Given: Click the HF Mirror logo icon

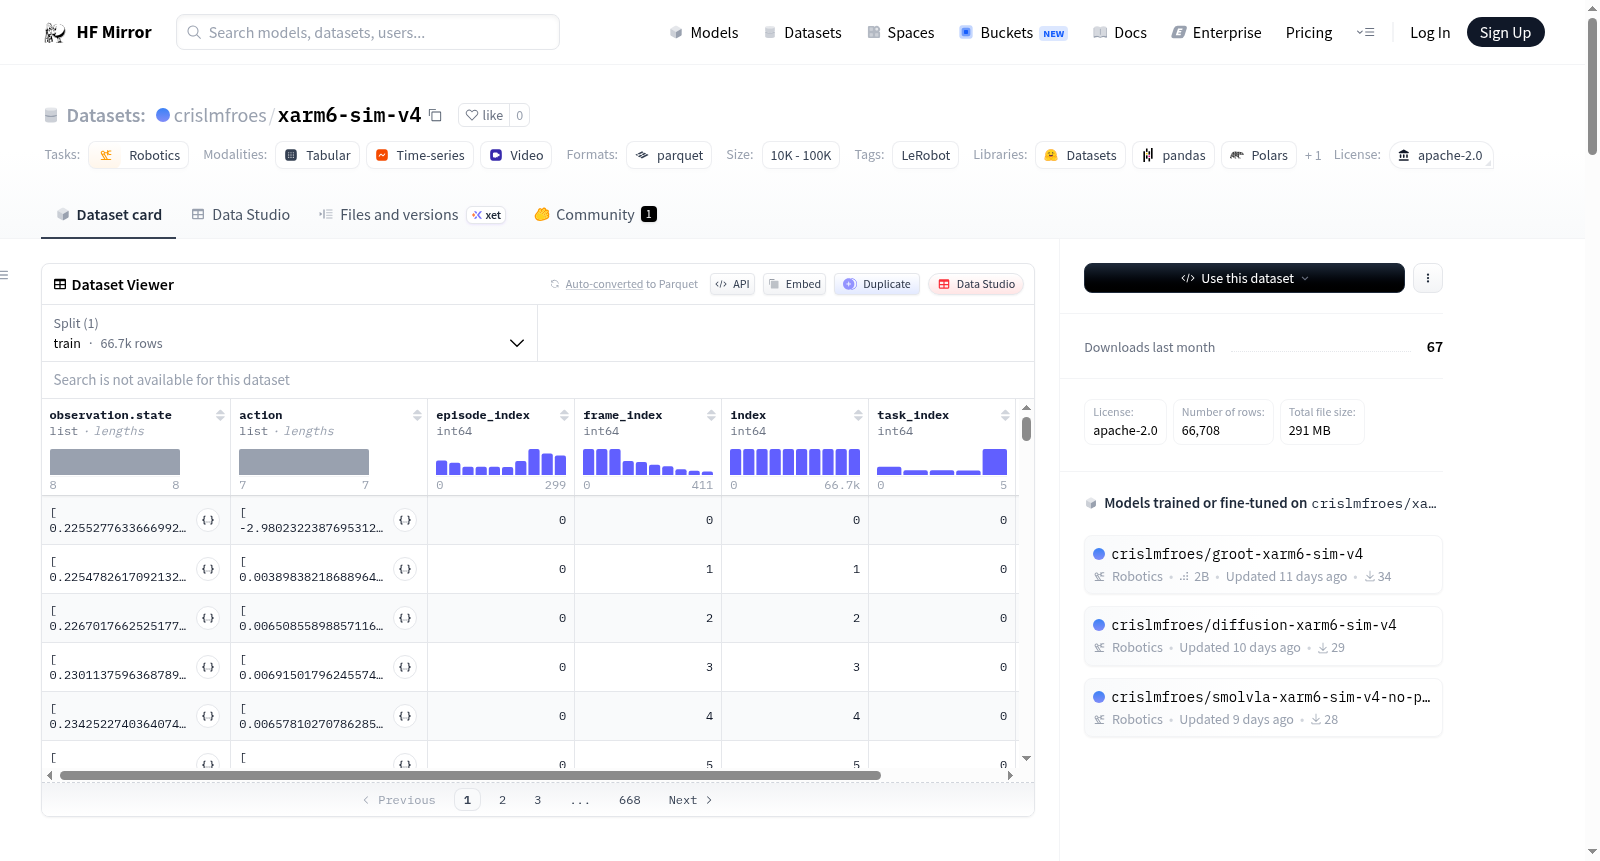Looking at the screenshot, I should (x=55, y=32).
